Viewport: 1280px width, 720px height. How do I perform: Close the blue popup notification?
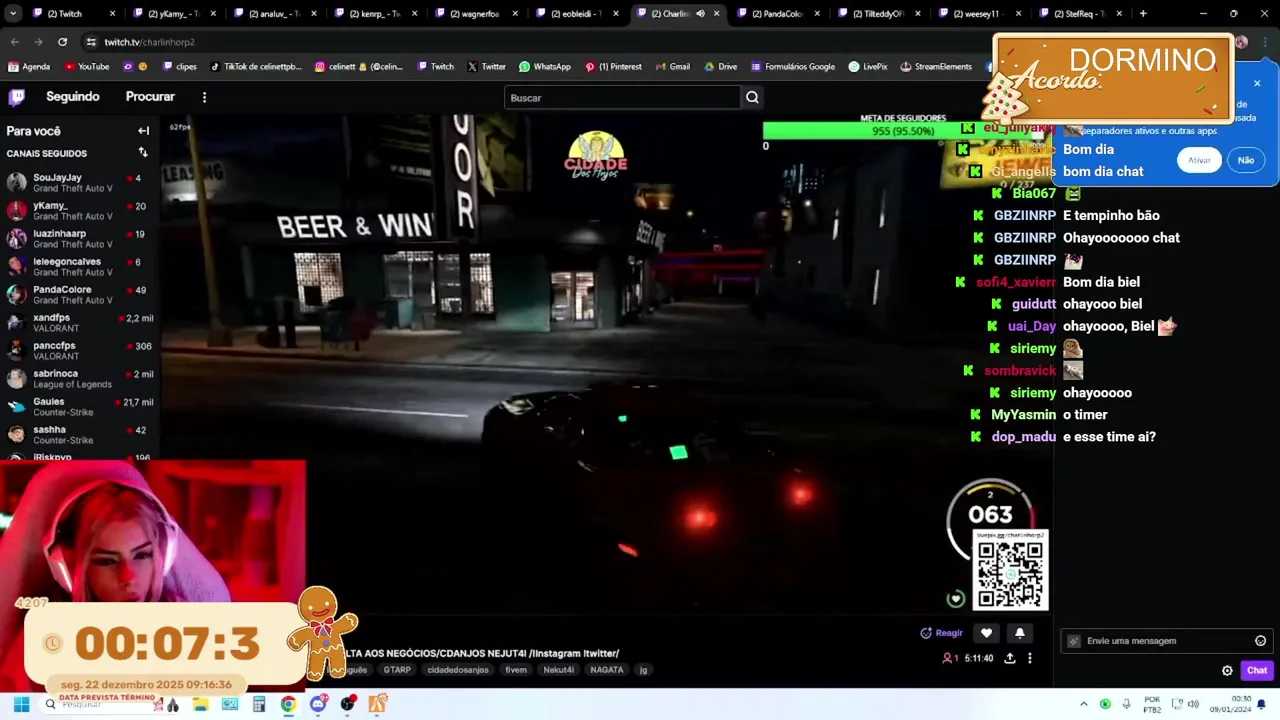1257,83
